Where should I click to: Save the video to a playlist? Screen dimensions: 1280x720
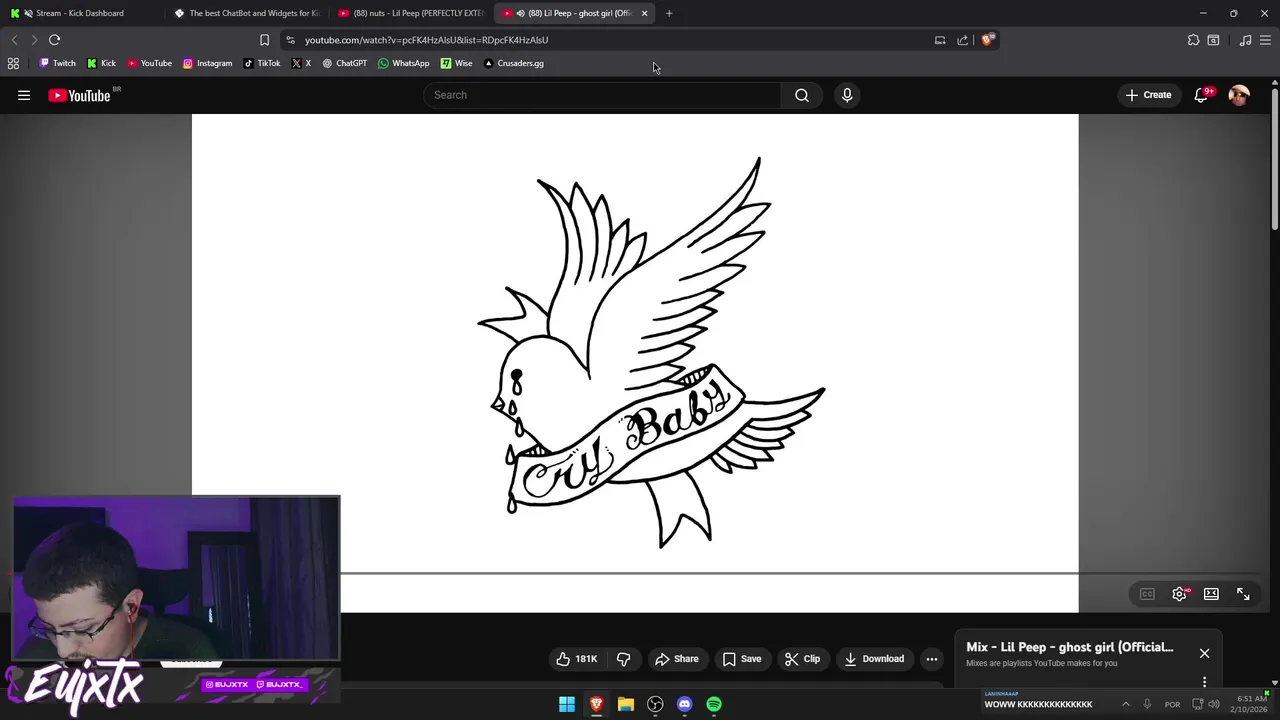742,659
